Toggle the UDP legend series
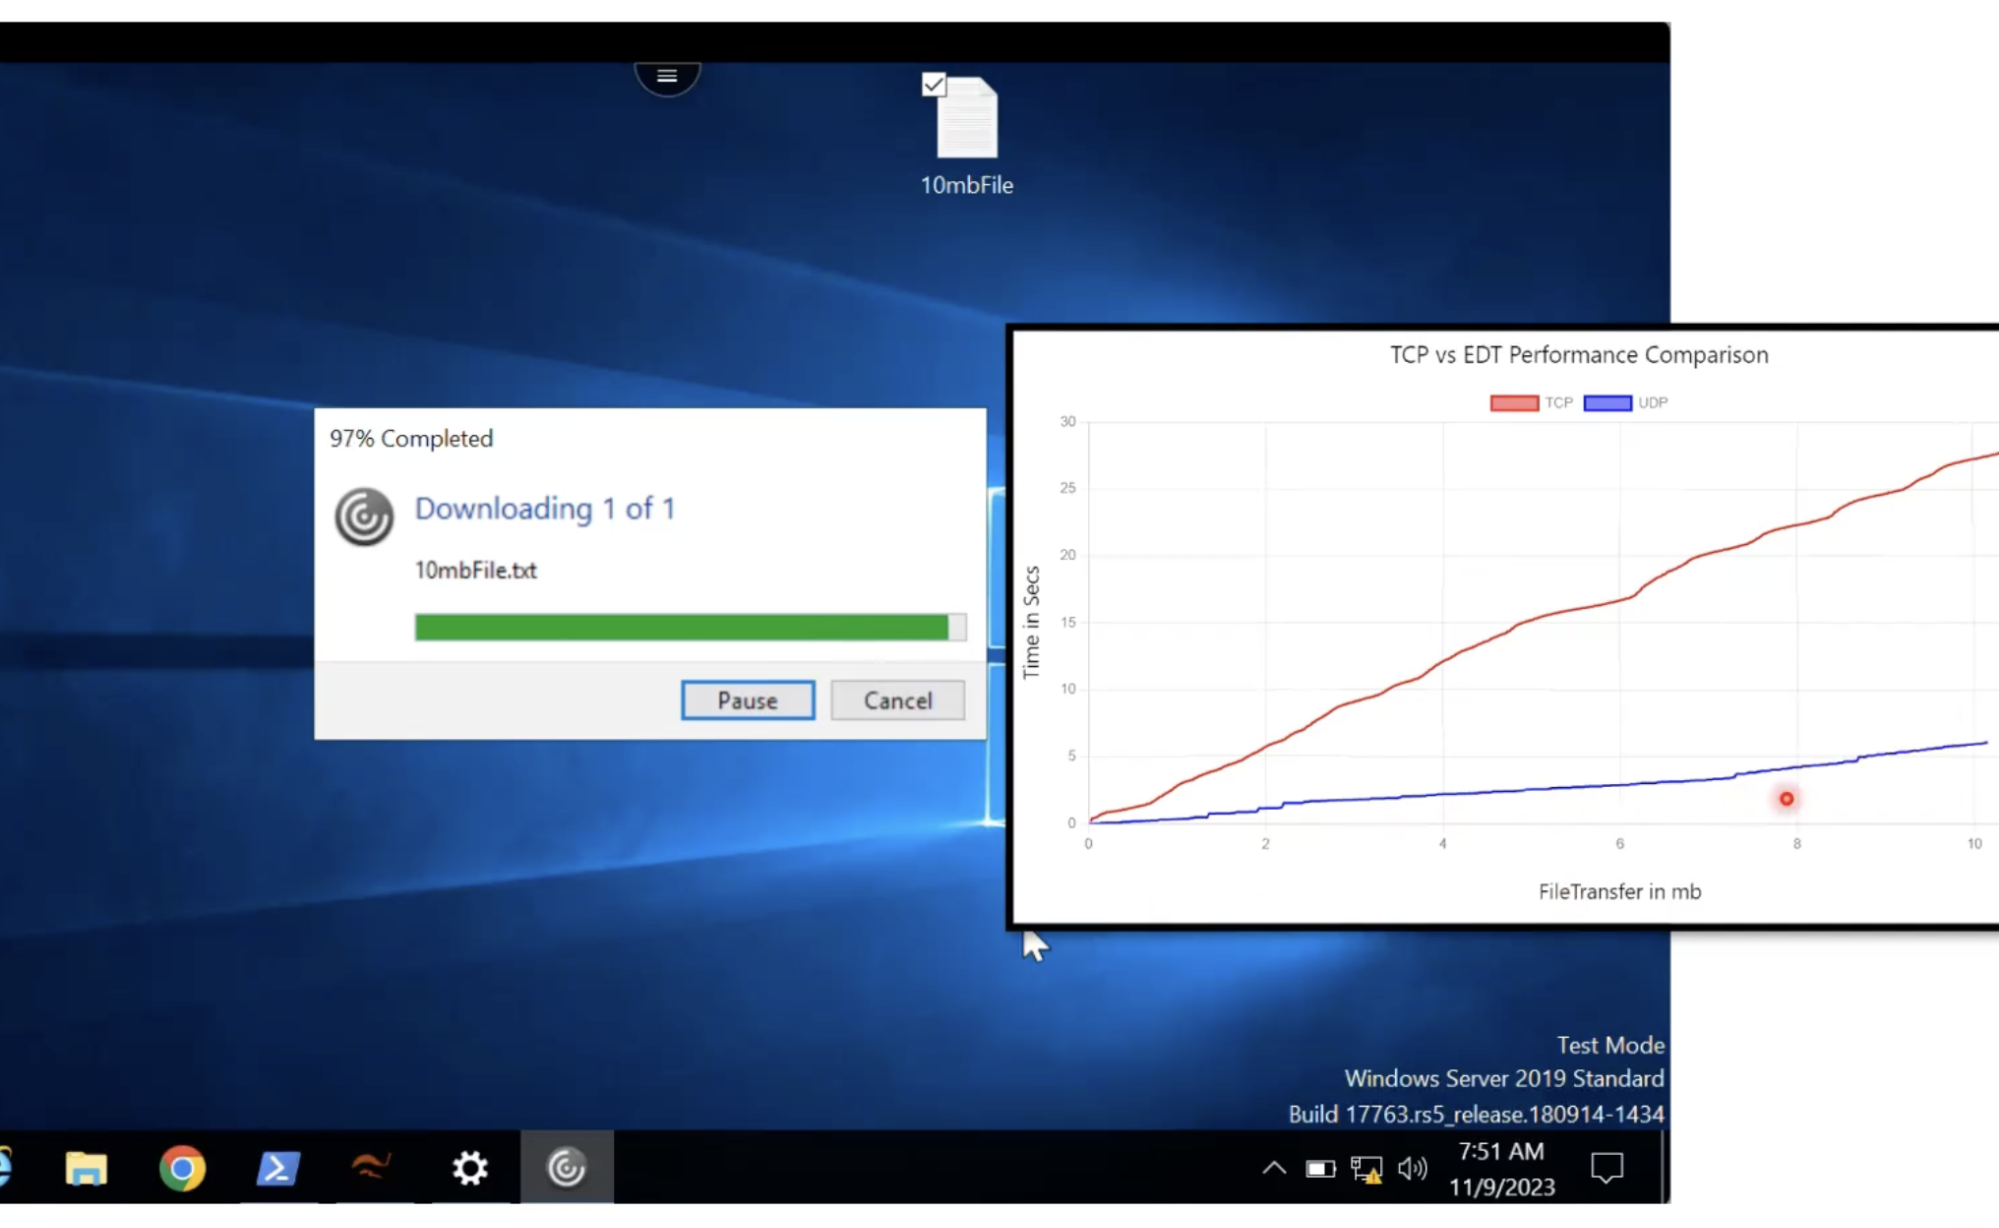The image size is (1999, 1228). pyautogui.click(x=1608, y=403)
